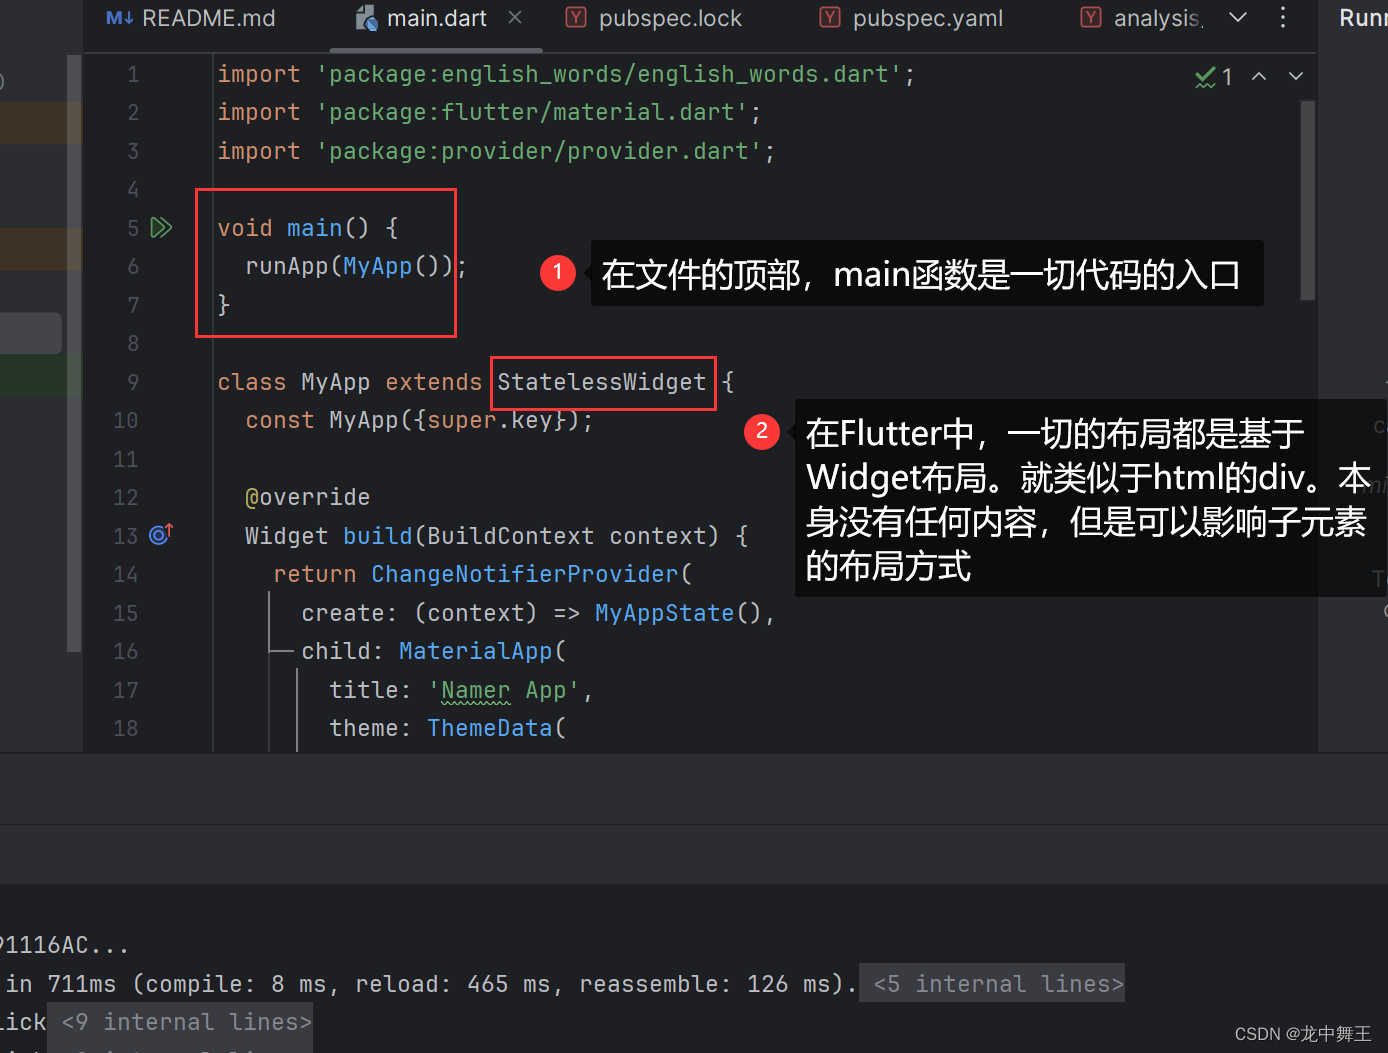Image resolution: width=1388 pixels, height=1053 pixels.
Task: Click the pubspec.lock YAML file icon
Action: 576,17
